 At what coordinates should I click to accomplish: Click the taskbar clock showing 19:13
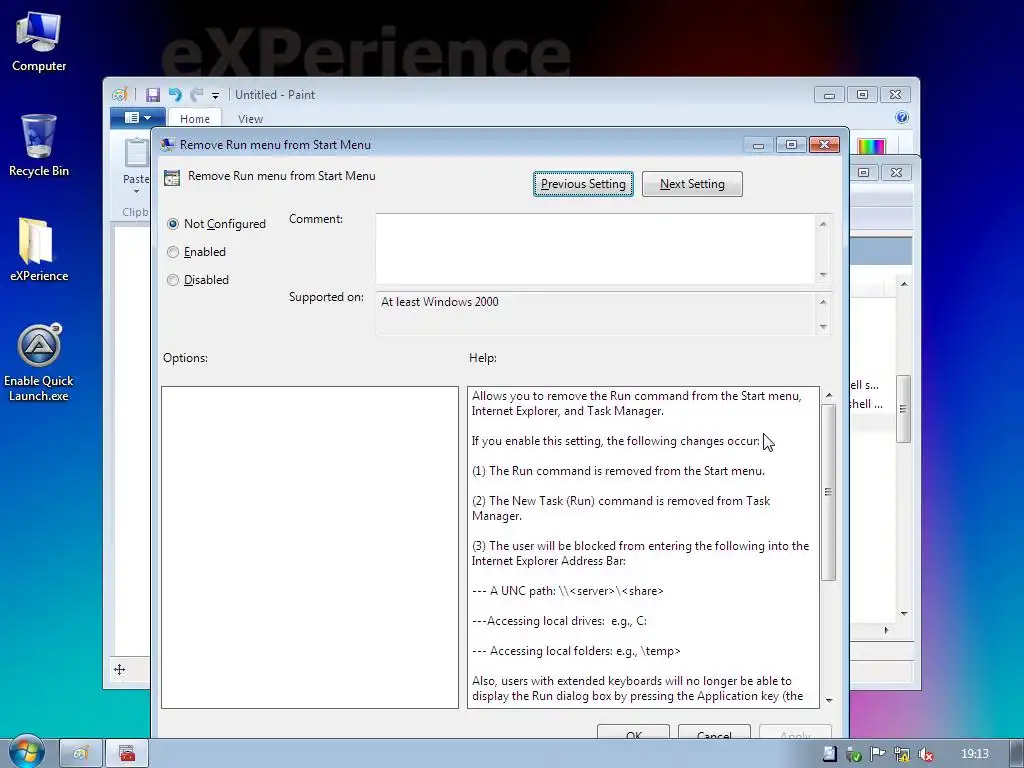974,754
